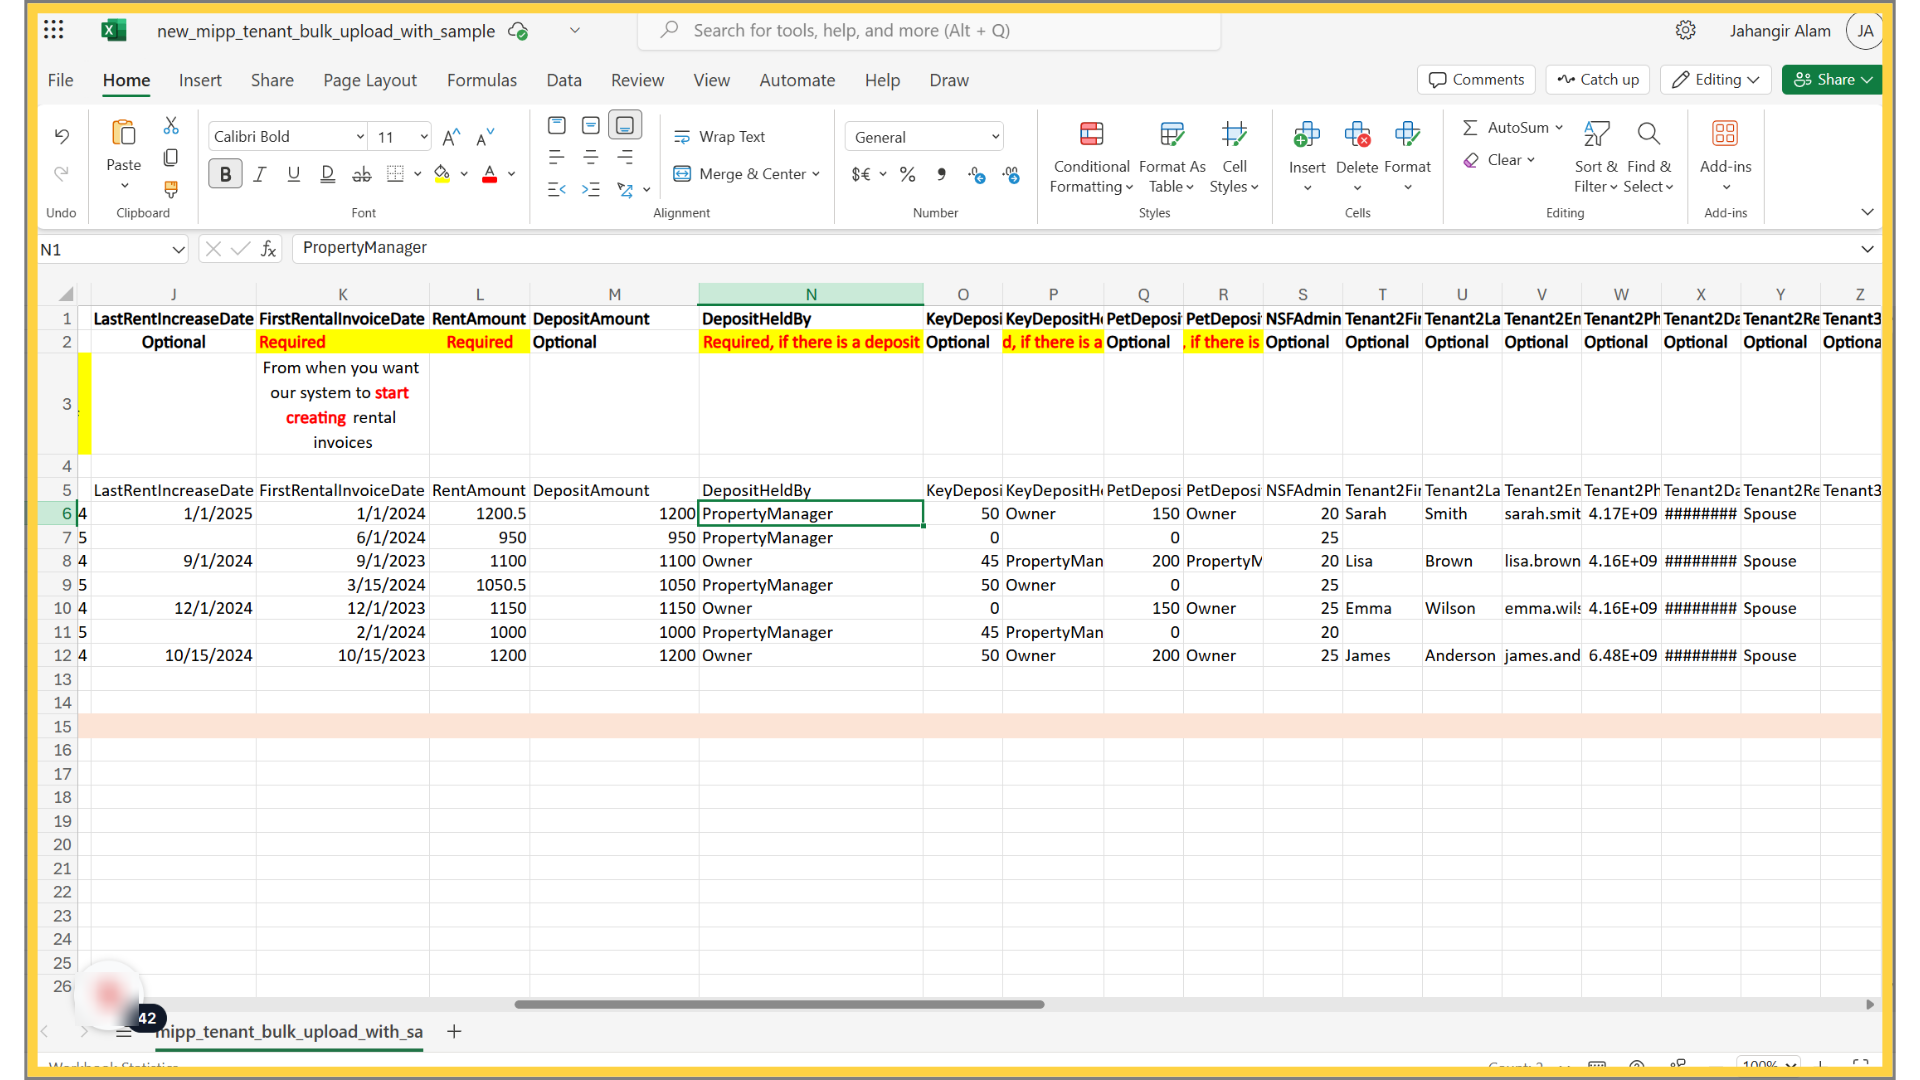This screenshot has width=1920, height=1080.
Task: Expand the Name Box dropdown
Action: pos(178,249)
